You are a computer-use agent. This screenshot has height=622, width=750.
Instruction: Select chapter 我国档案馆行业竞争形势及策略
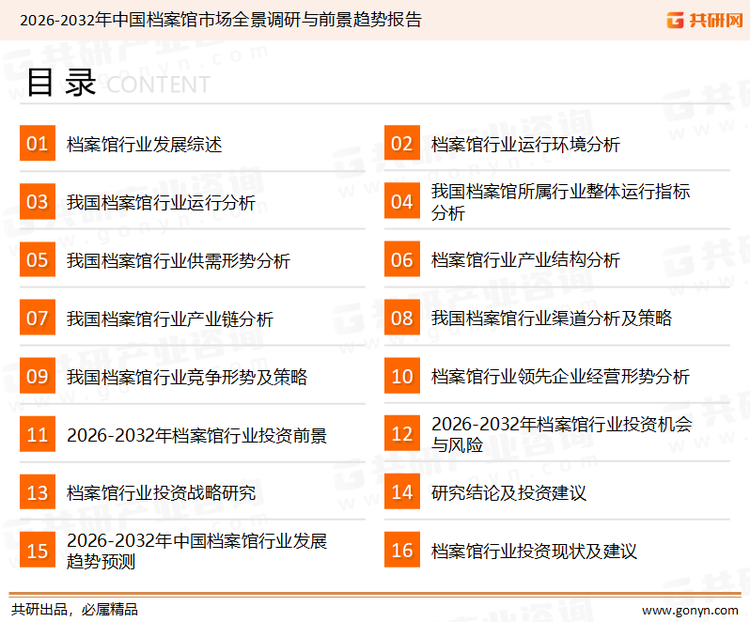tap(187, 377)
